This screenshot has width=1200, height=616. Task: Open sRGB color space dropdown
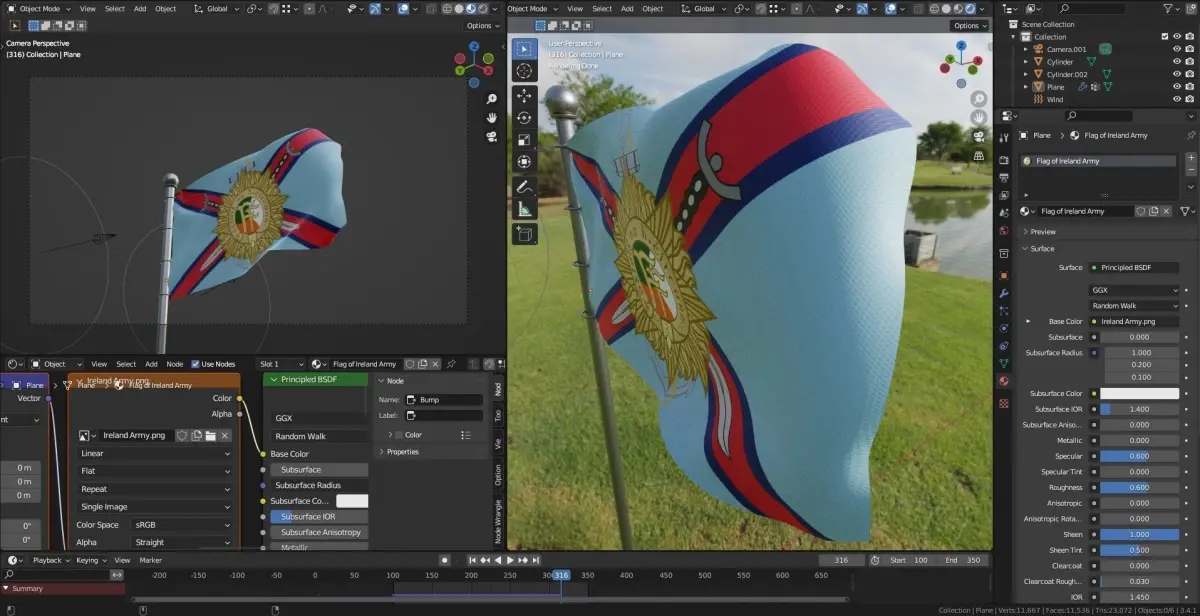[x=183, y=524]
